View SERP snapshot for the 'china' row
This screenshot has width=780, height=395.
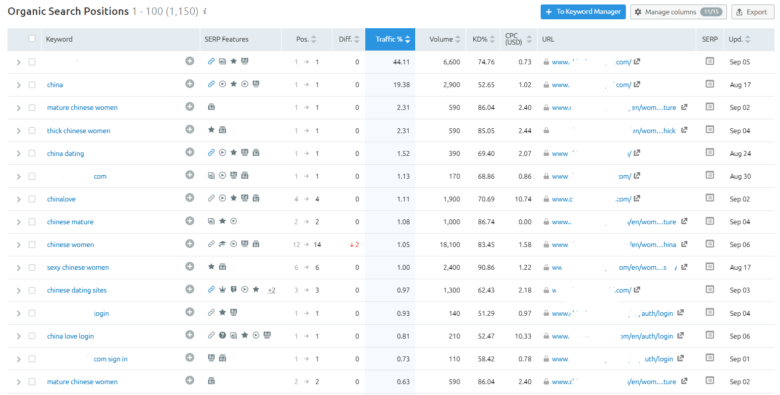point(710,84)
